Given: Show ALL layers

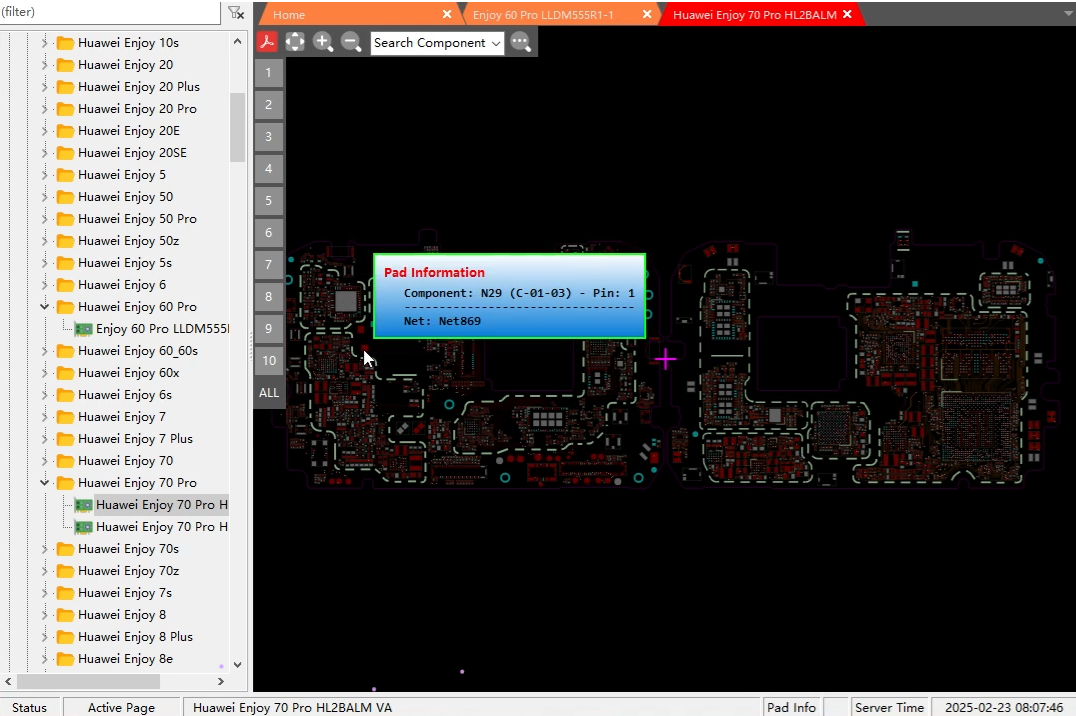Looking at the screenshot, I should 269,393.
